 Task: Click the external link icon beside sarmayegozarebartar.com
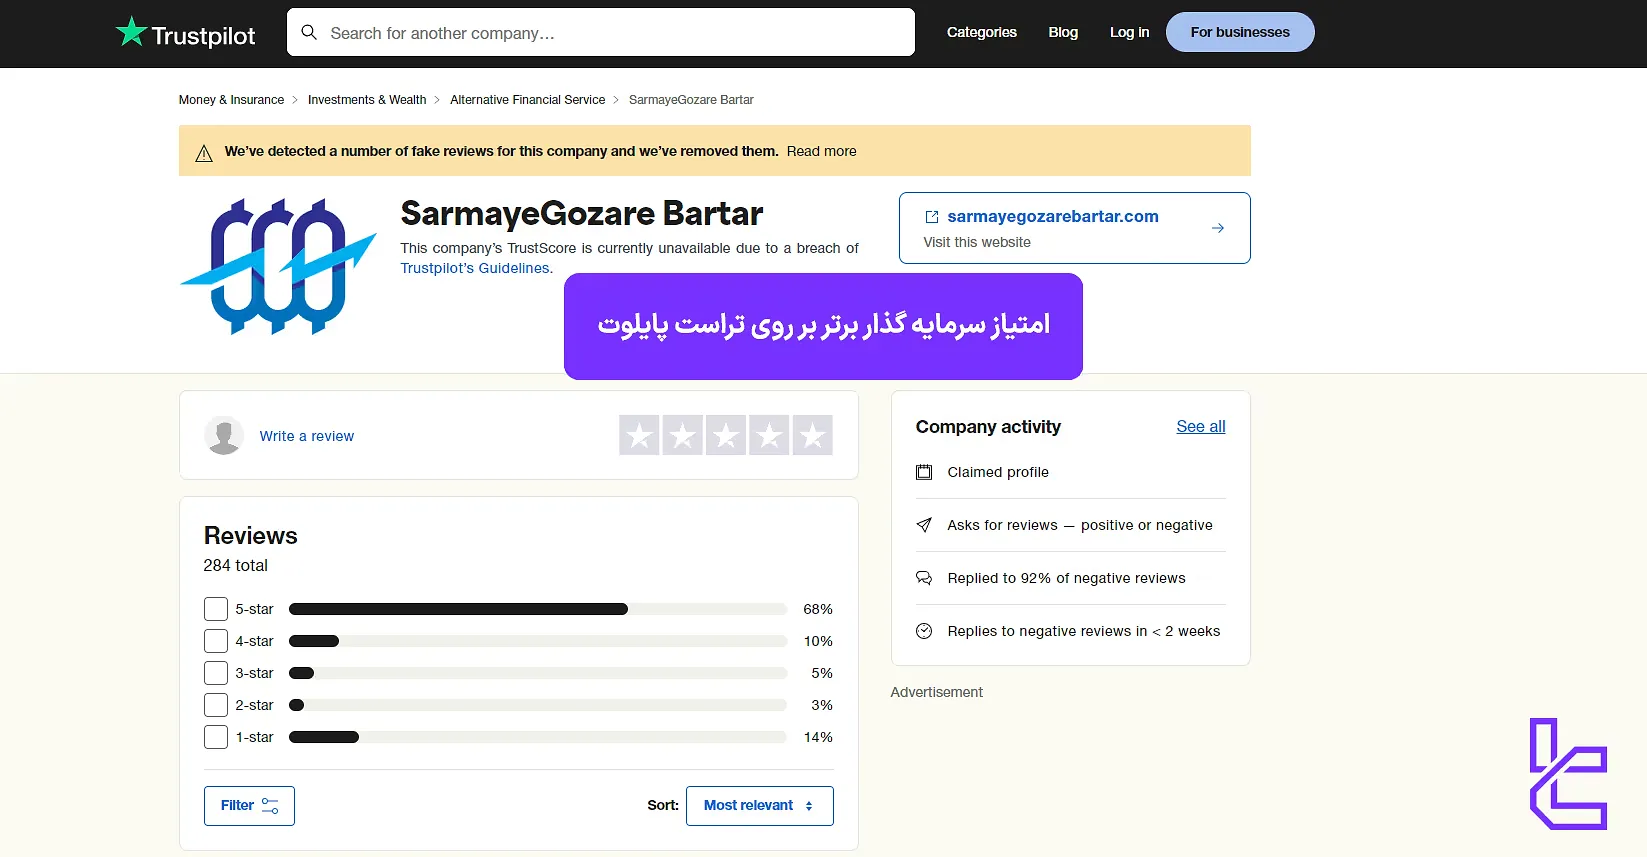[x=932, y=217]
